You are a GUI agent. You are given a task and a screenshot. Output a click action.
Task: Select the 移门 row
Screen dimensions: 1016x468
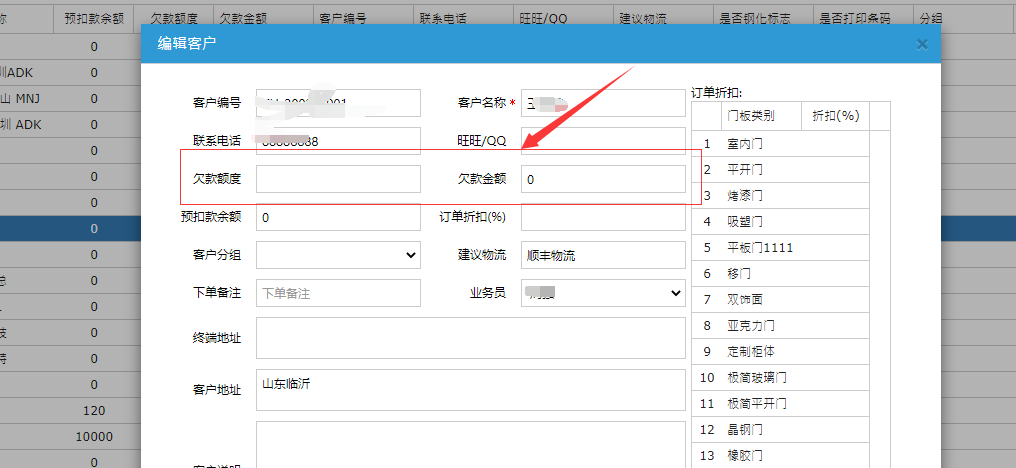pyautogui.click(x=780, y=274)
